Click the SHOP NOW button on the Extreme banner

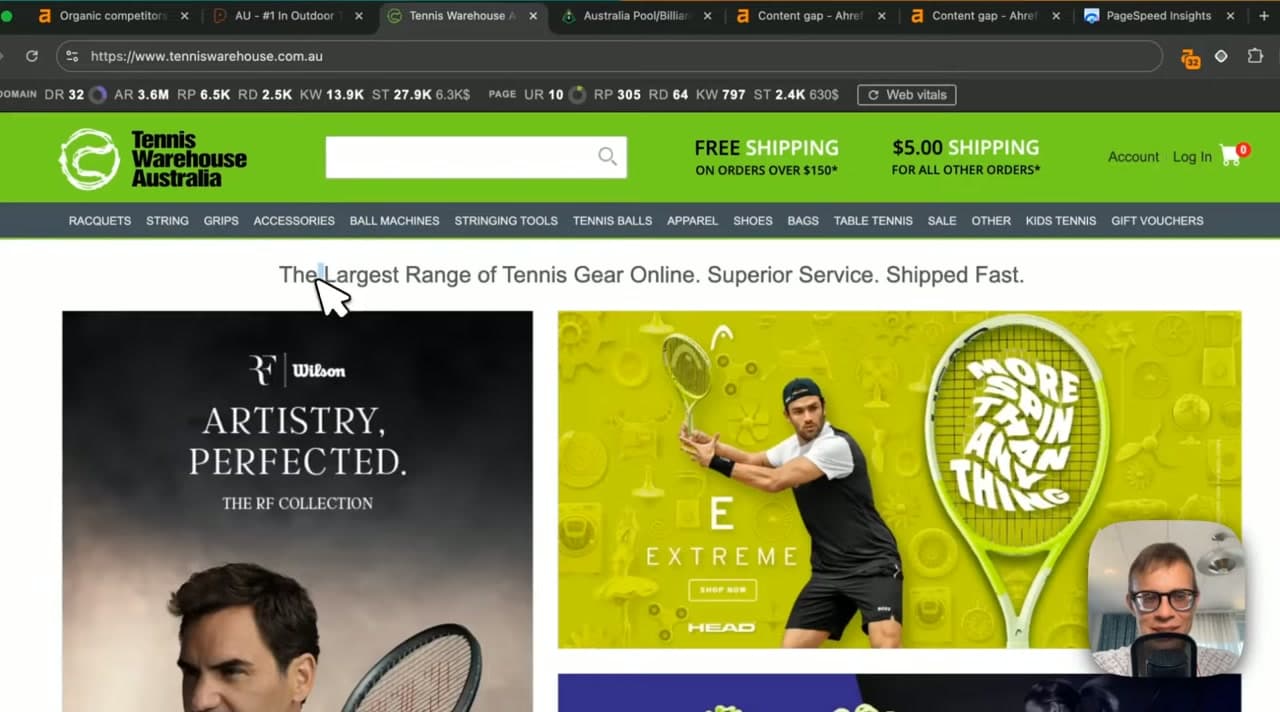pyautogui.click(x=723, y=590)
